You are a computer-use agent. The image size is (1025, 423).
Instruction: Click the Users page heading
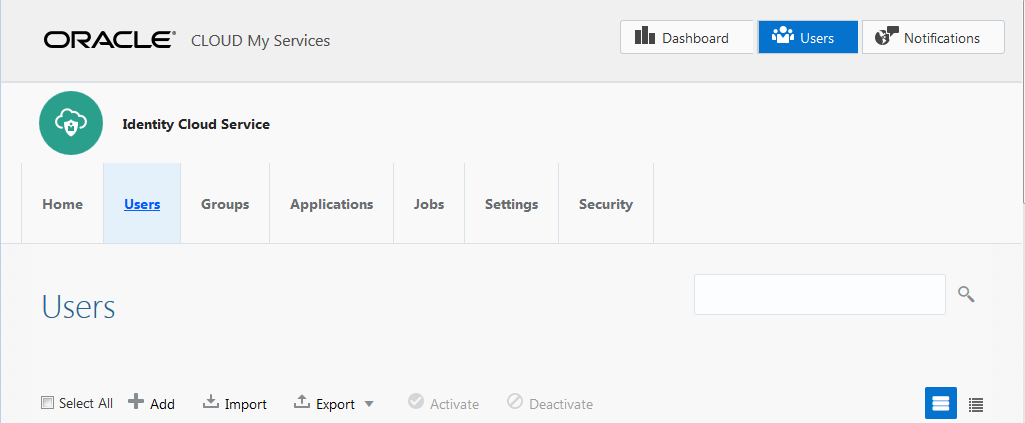78,306
